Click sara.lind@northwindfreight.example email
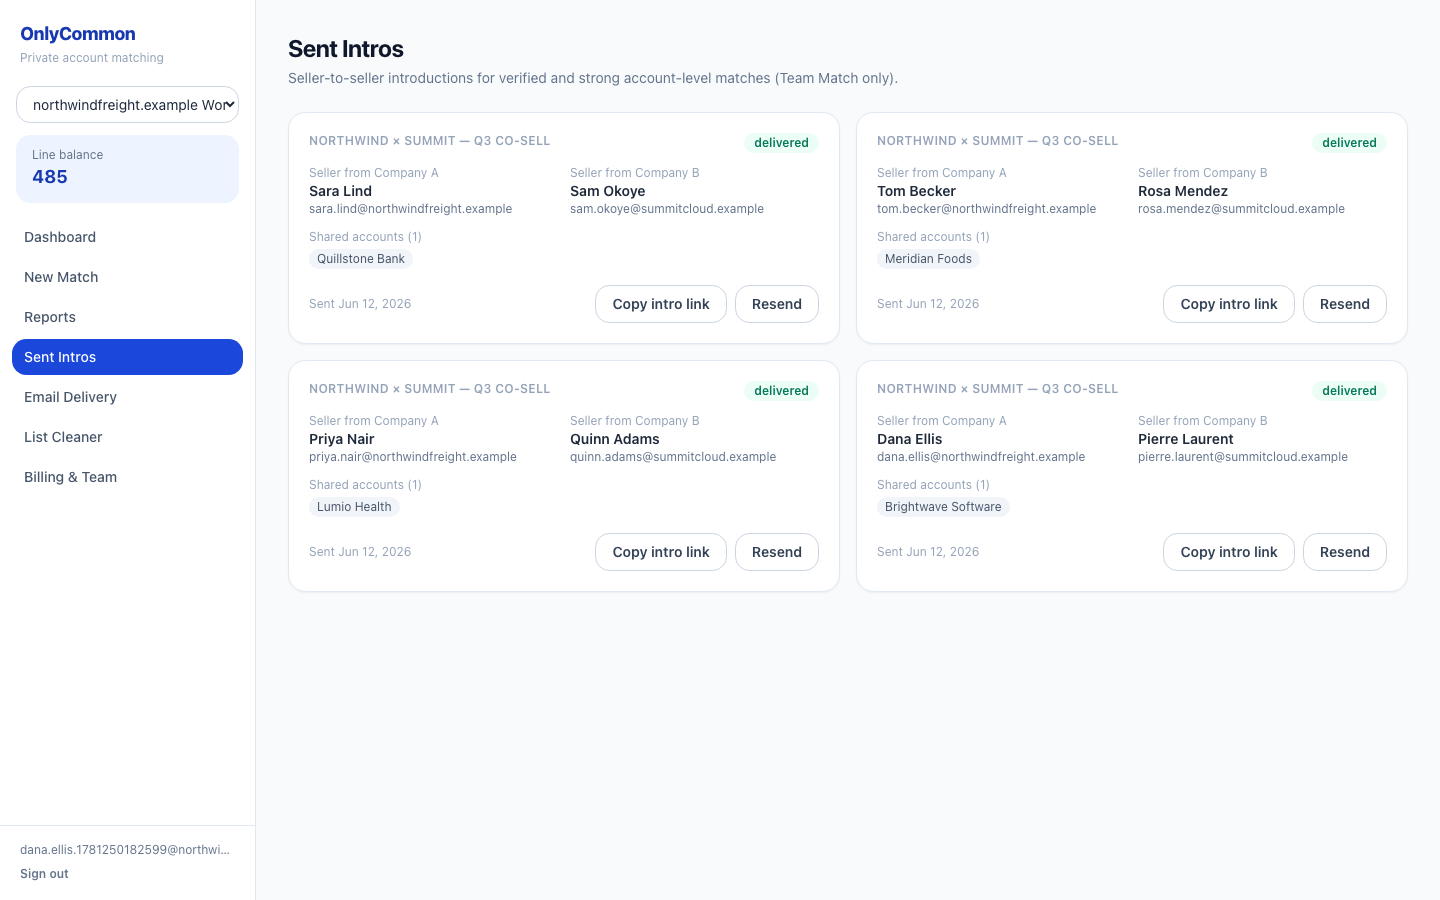This screenshot has width=1440, height=900. [x=410, y=209]
